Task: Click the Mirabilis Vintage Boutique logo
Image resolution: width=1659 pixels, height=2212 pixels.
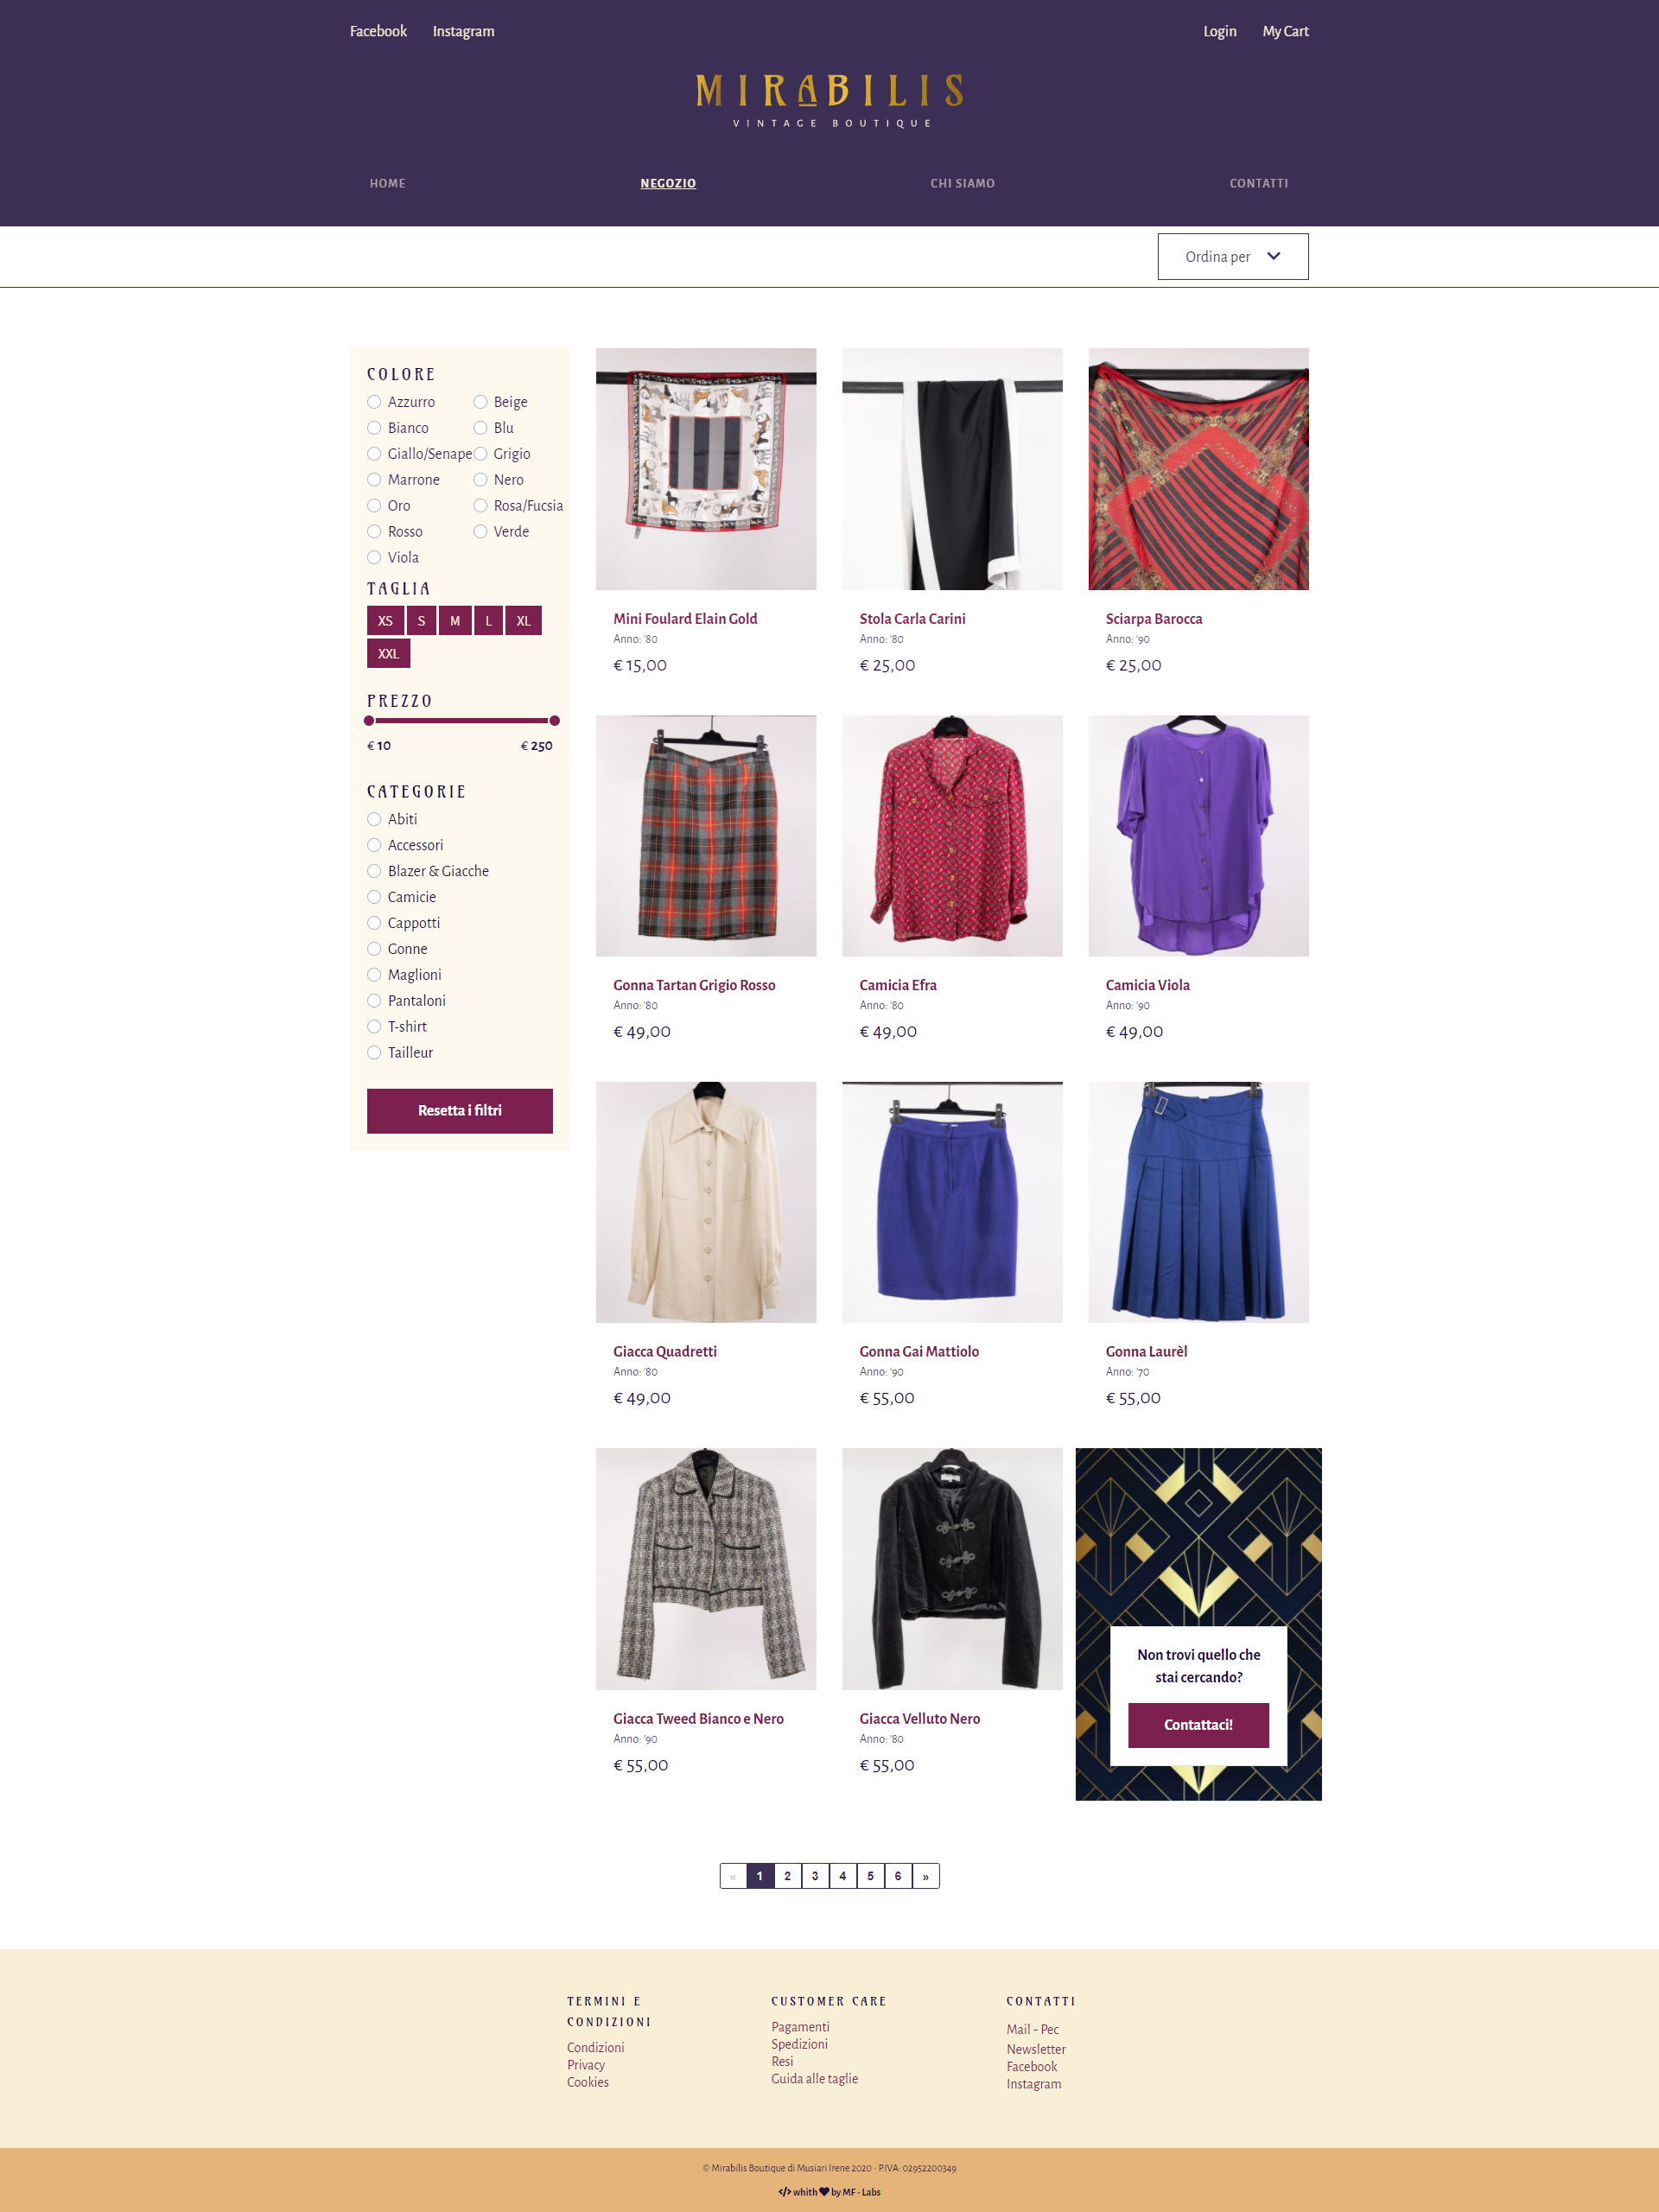Action: pyautogui.click(x=829, y=100)
